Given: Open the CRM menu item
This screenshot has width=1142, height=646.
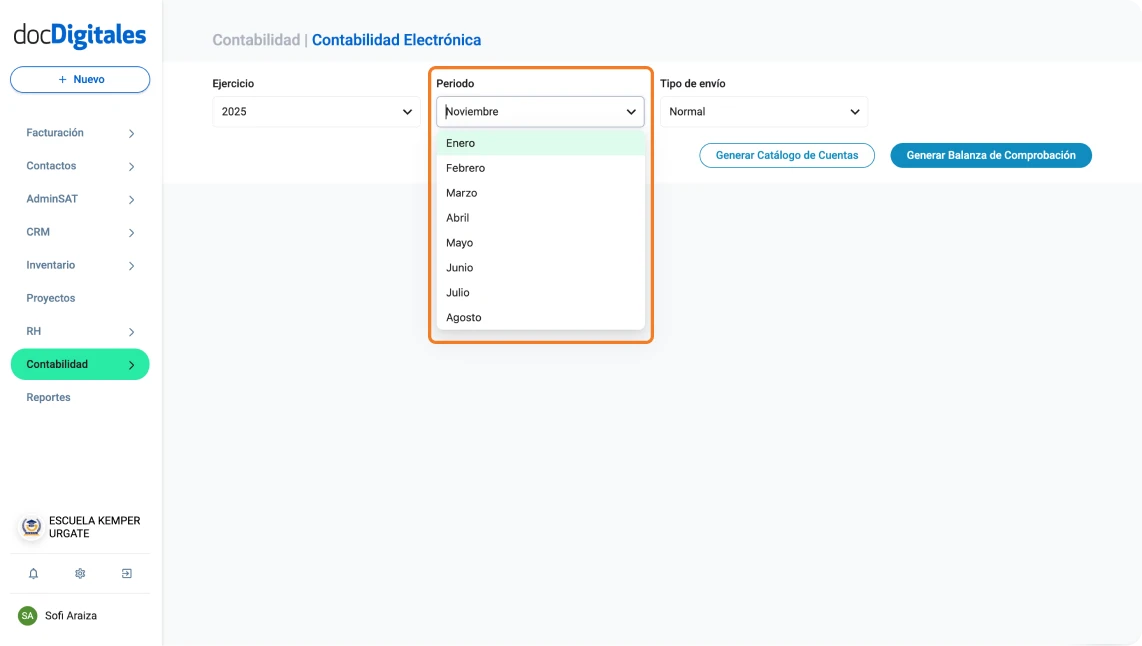Looking at the screenshot, I should (x=38, y=231).
